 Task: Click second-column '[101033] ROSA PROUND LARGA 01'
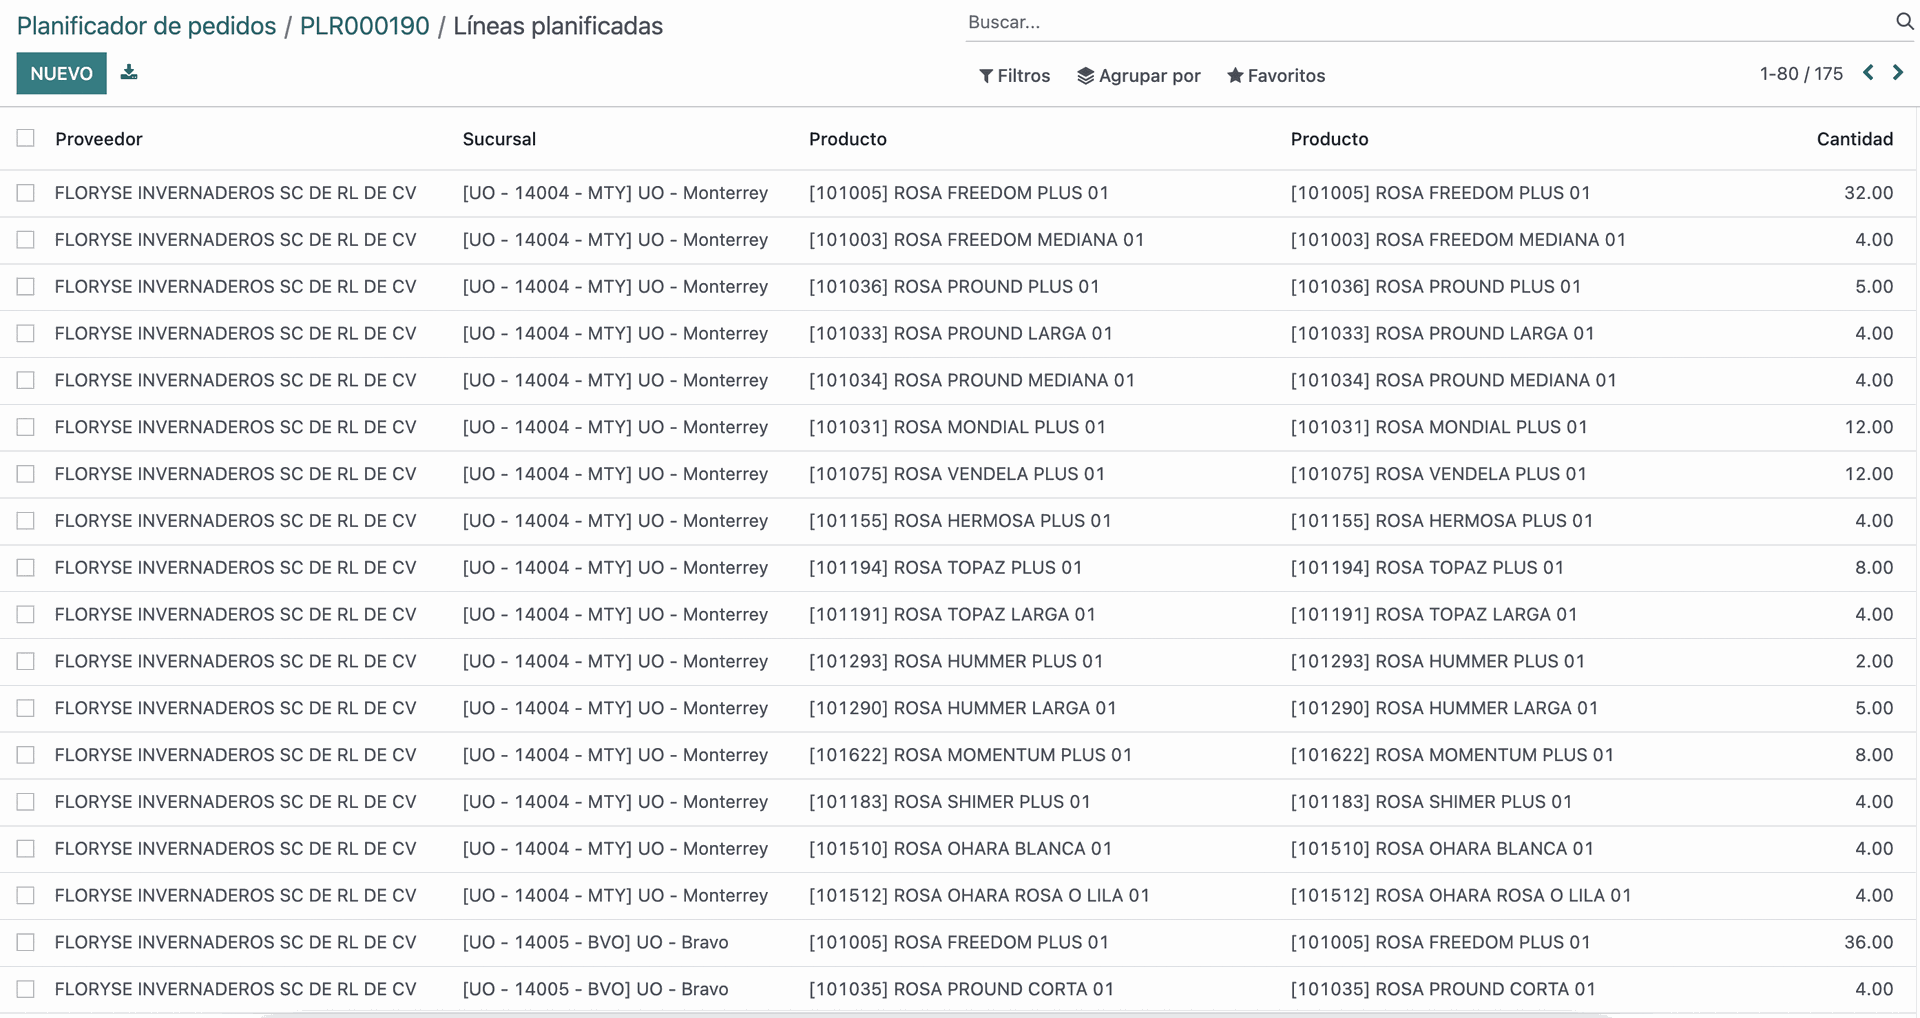(x=1442, y=333)
